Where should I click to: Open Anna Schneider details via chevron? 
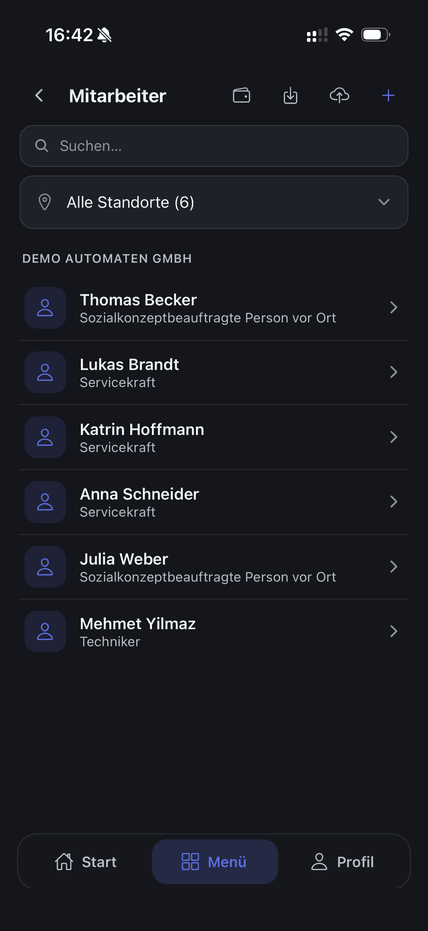pos(394,502)
